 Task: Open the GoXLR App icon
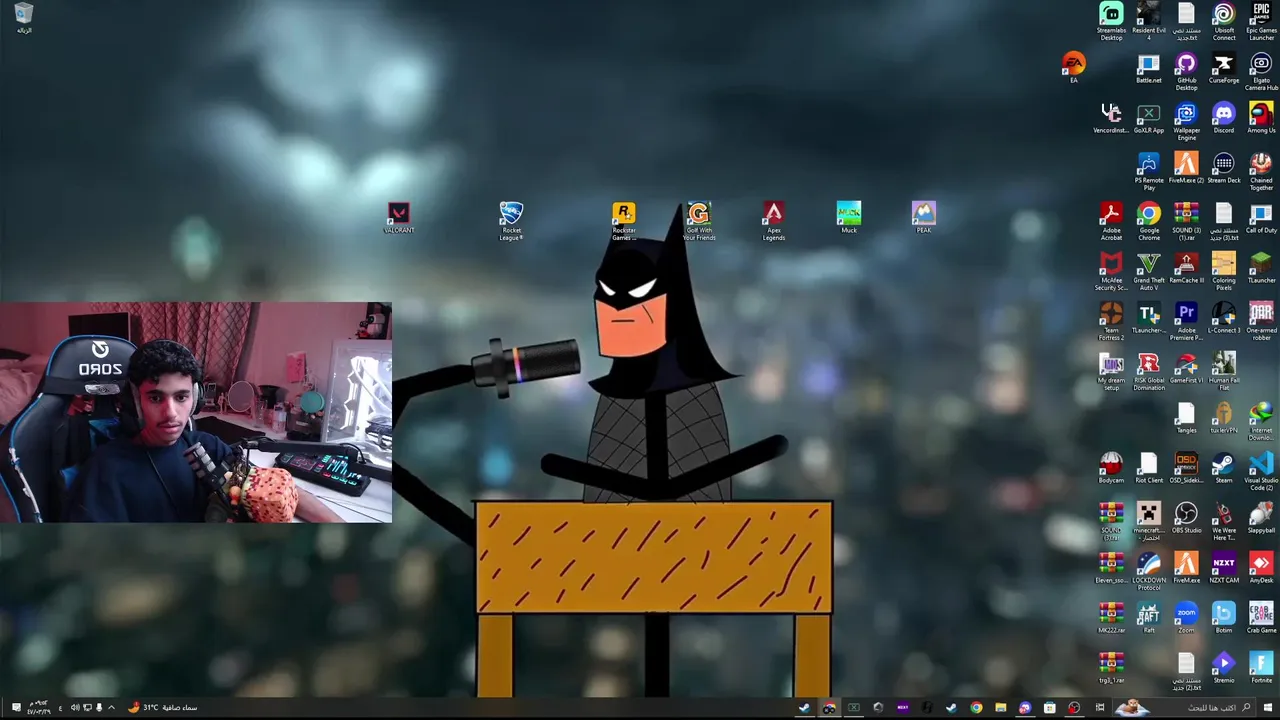pyautogui.click(x=1149, y=118)
